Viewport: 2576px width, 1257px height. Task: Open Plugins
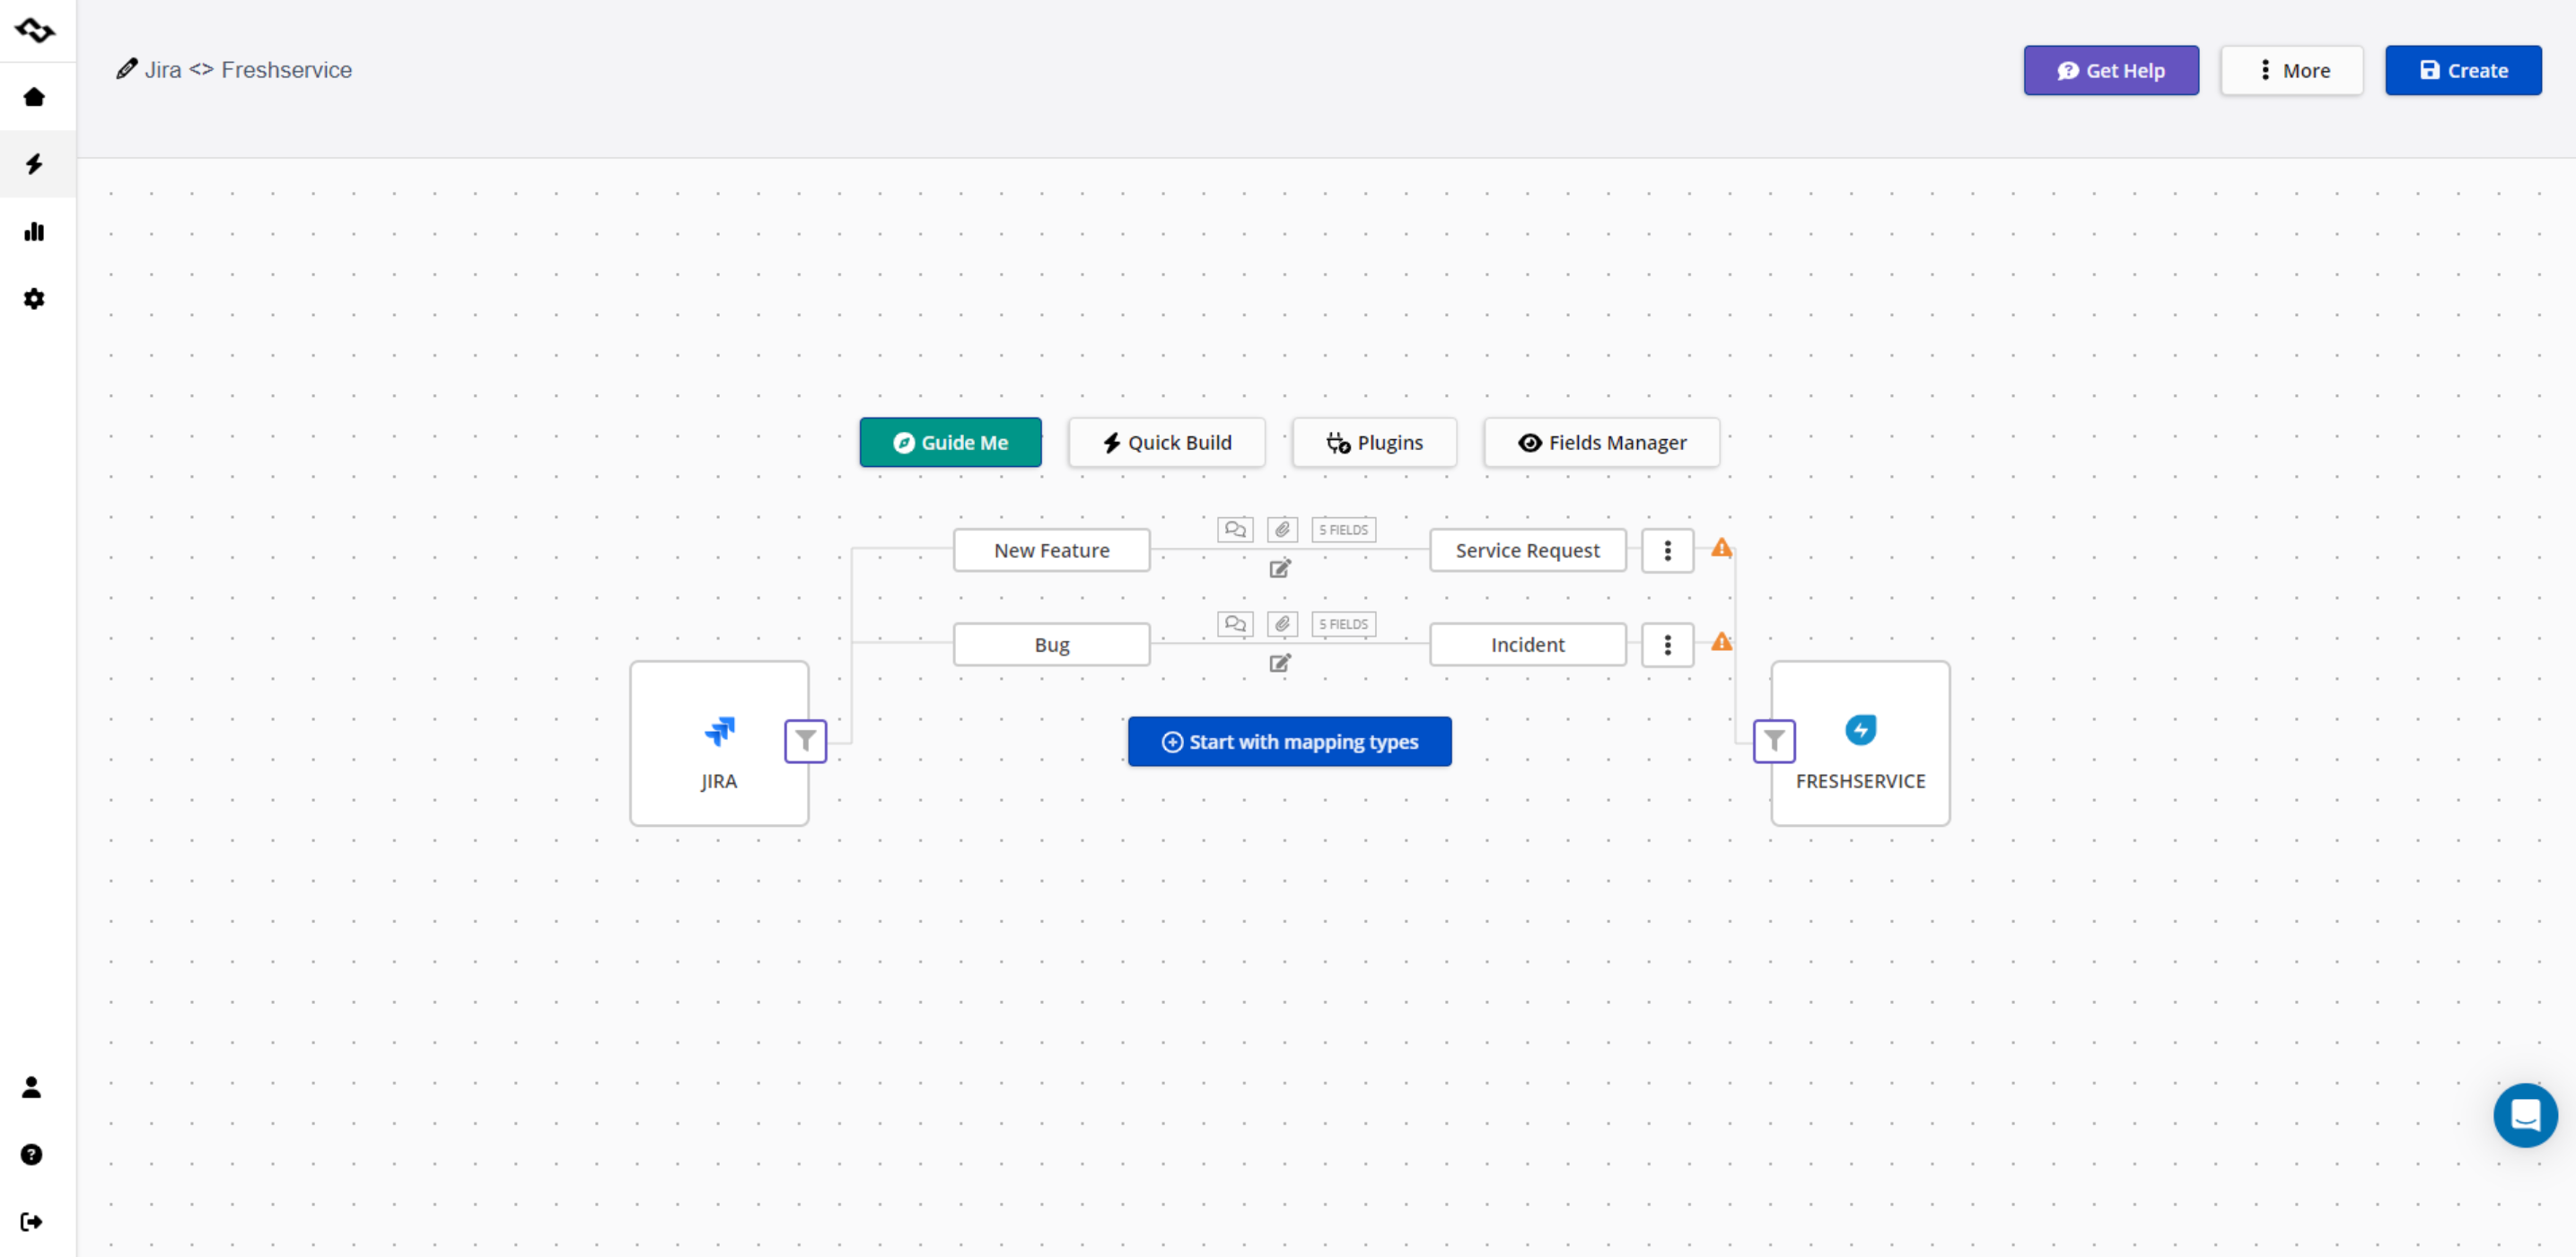click(x=1374, y=442)
